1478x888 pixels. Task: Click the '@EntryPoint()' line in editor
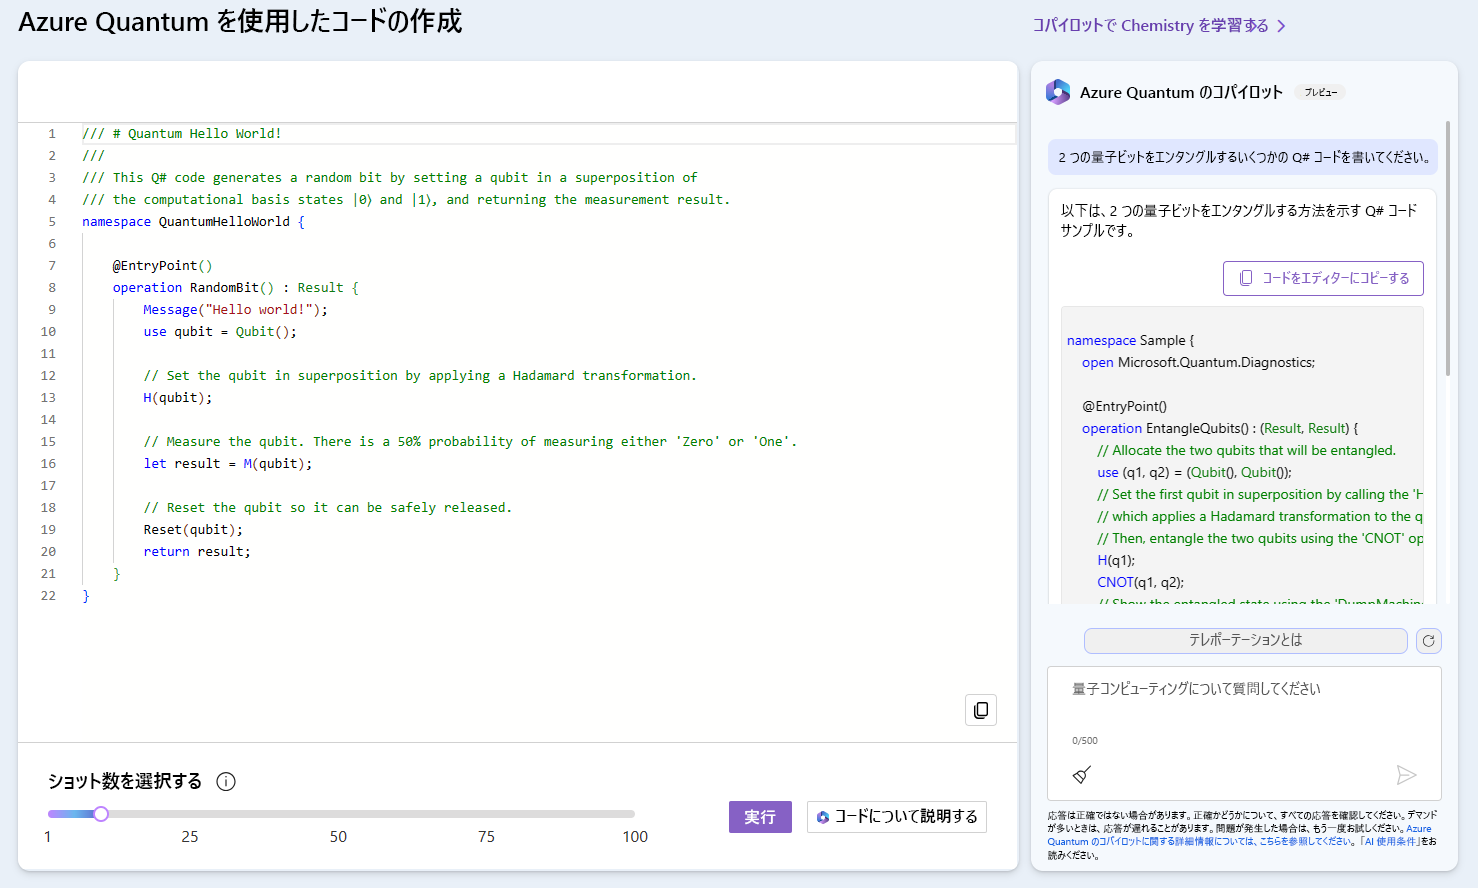point(162,266)
